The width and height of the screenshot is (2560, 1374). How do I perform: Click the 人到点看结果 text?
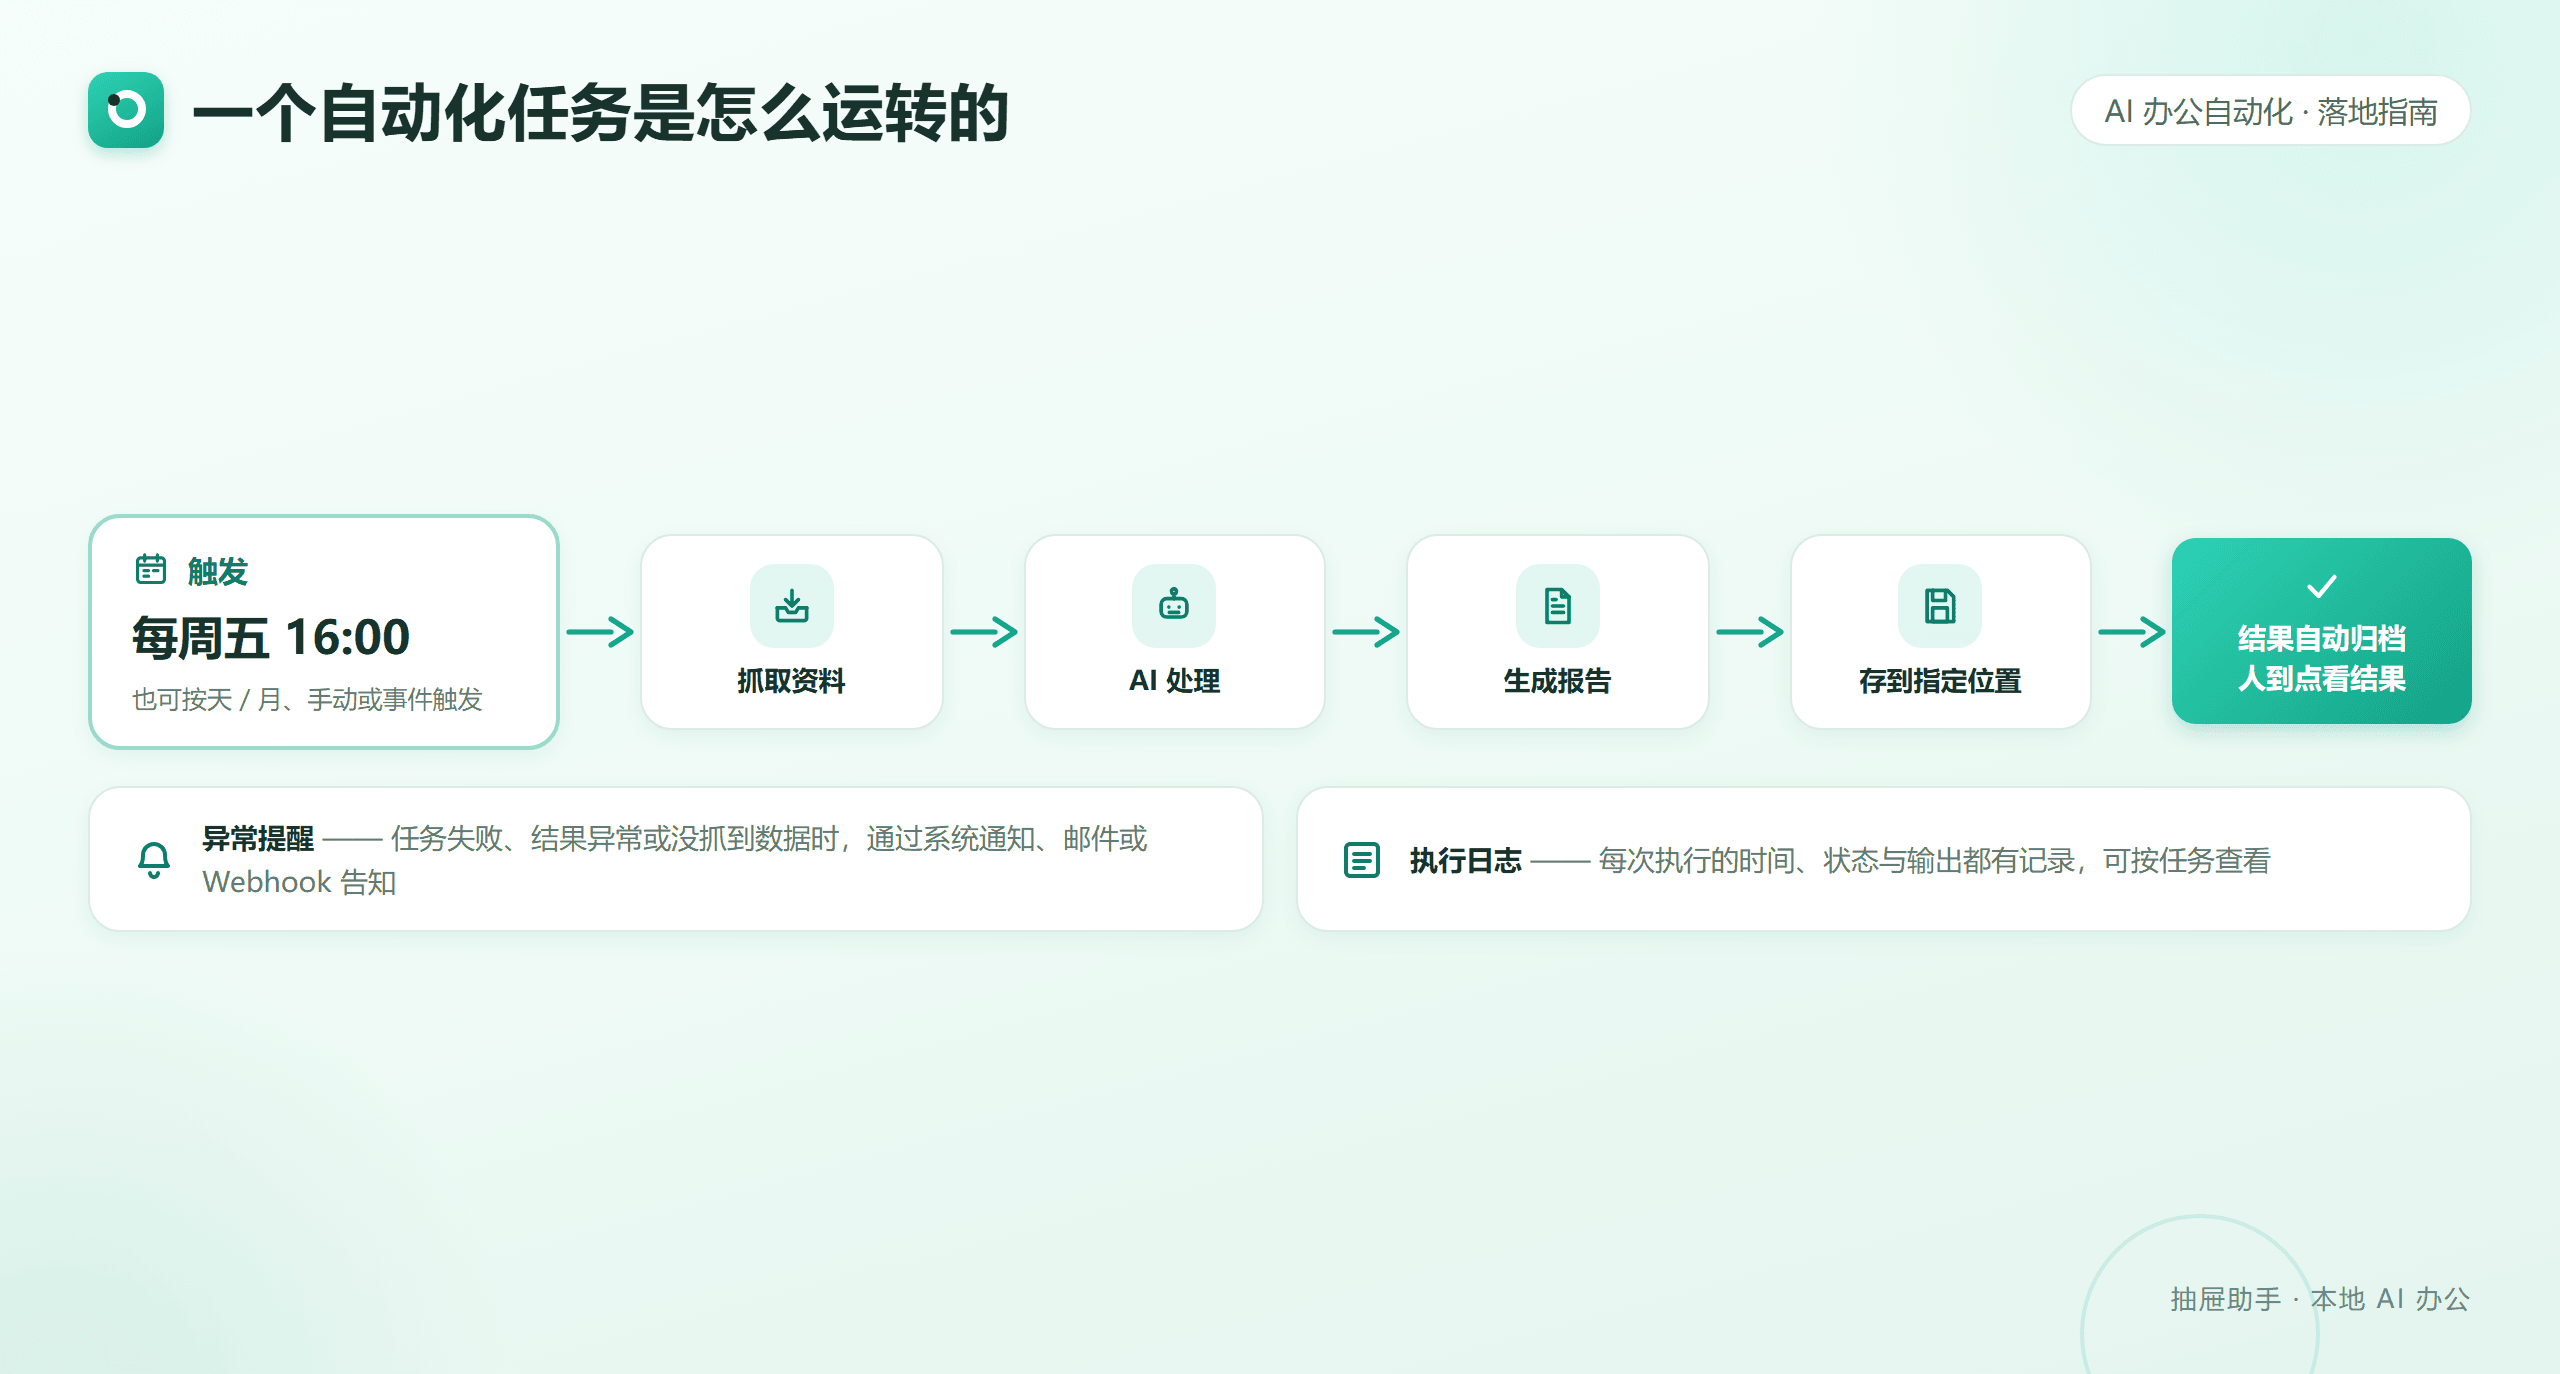pos(2322,678)
